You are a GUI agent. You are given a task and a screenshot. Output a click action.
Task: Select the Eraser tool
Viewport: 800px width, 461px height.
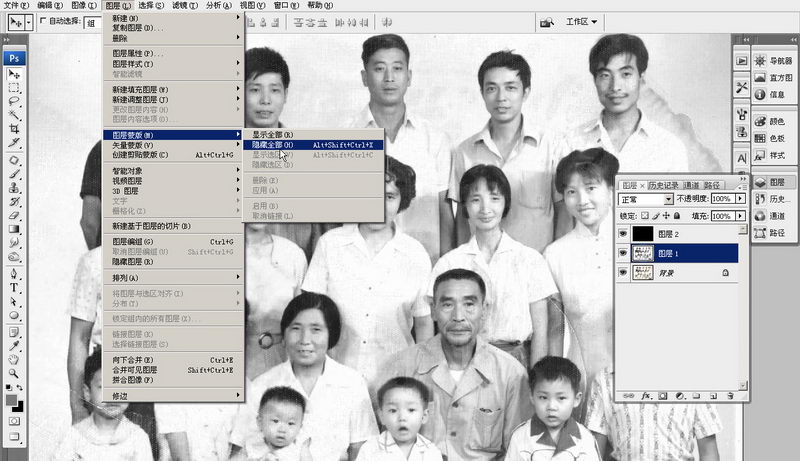point(14,215)
